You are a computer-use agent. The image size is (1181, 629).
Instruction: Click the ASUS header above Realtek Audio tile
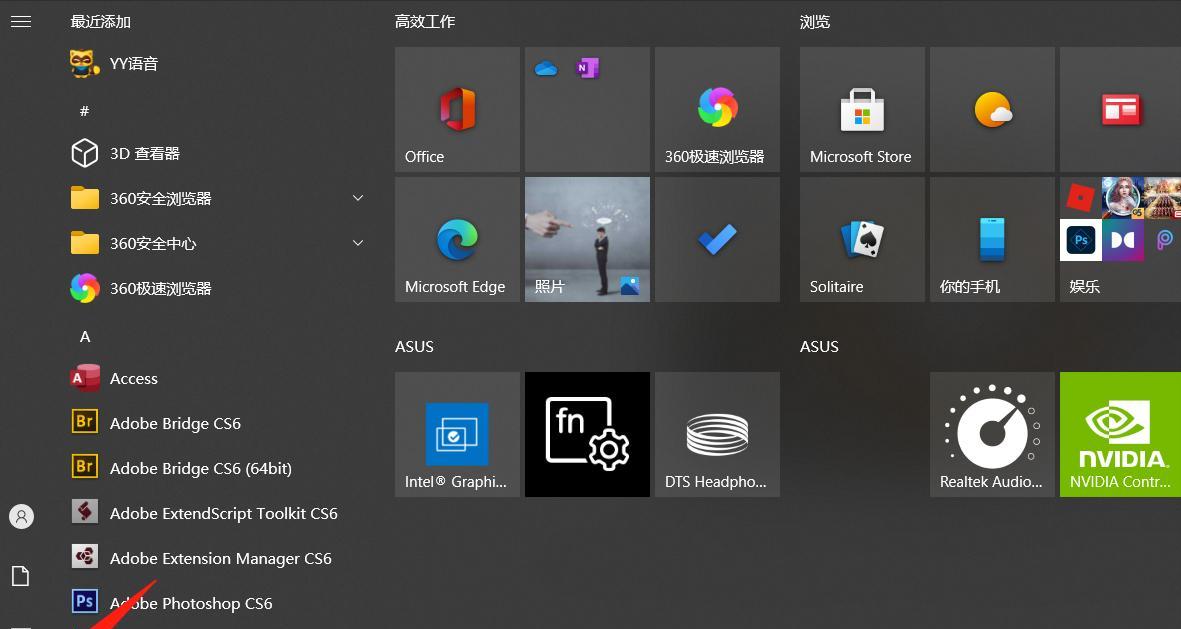pyautogui.click(x=819, y=347)
